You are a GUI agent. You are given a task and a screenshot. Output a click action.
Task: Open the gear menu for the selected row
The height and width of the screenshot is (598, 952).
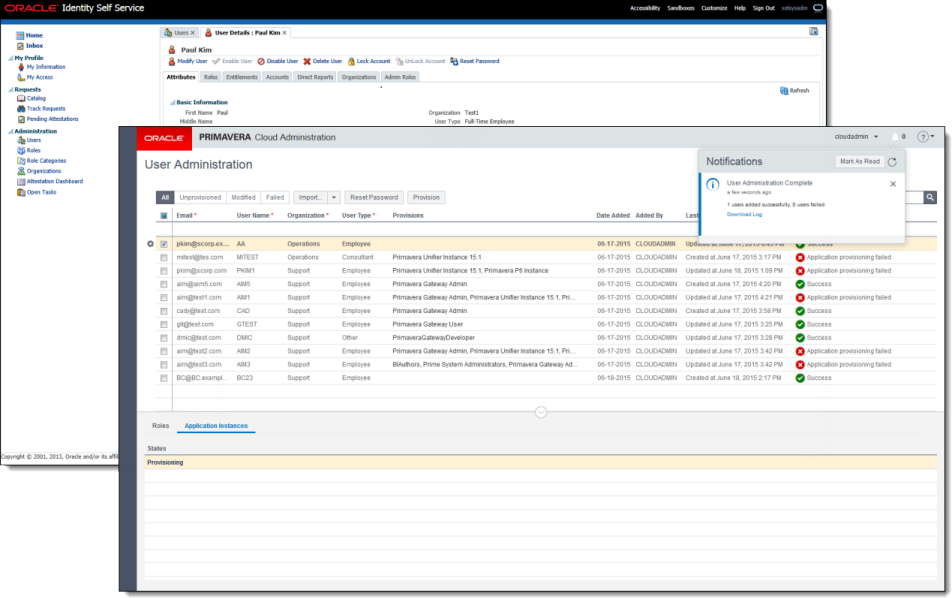click(150, 244)
